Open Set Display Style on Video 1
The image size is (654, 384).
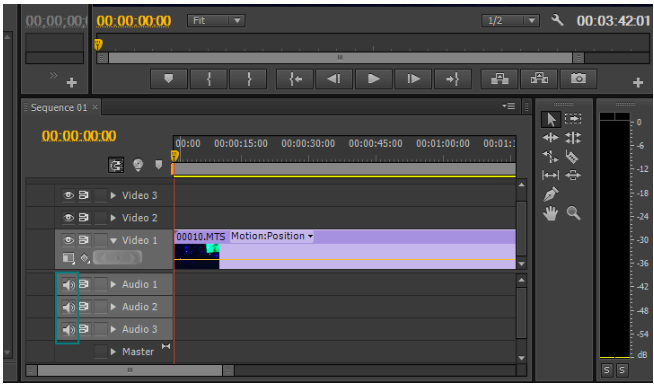tap(68, 259)
